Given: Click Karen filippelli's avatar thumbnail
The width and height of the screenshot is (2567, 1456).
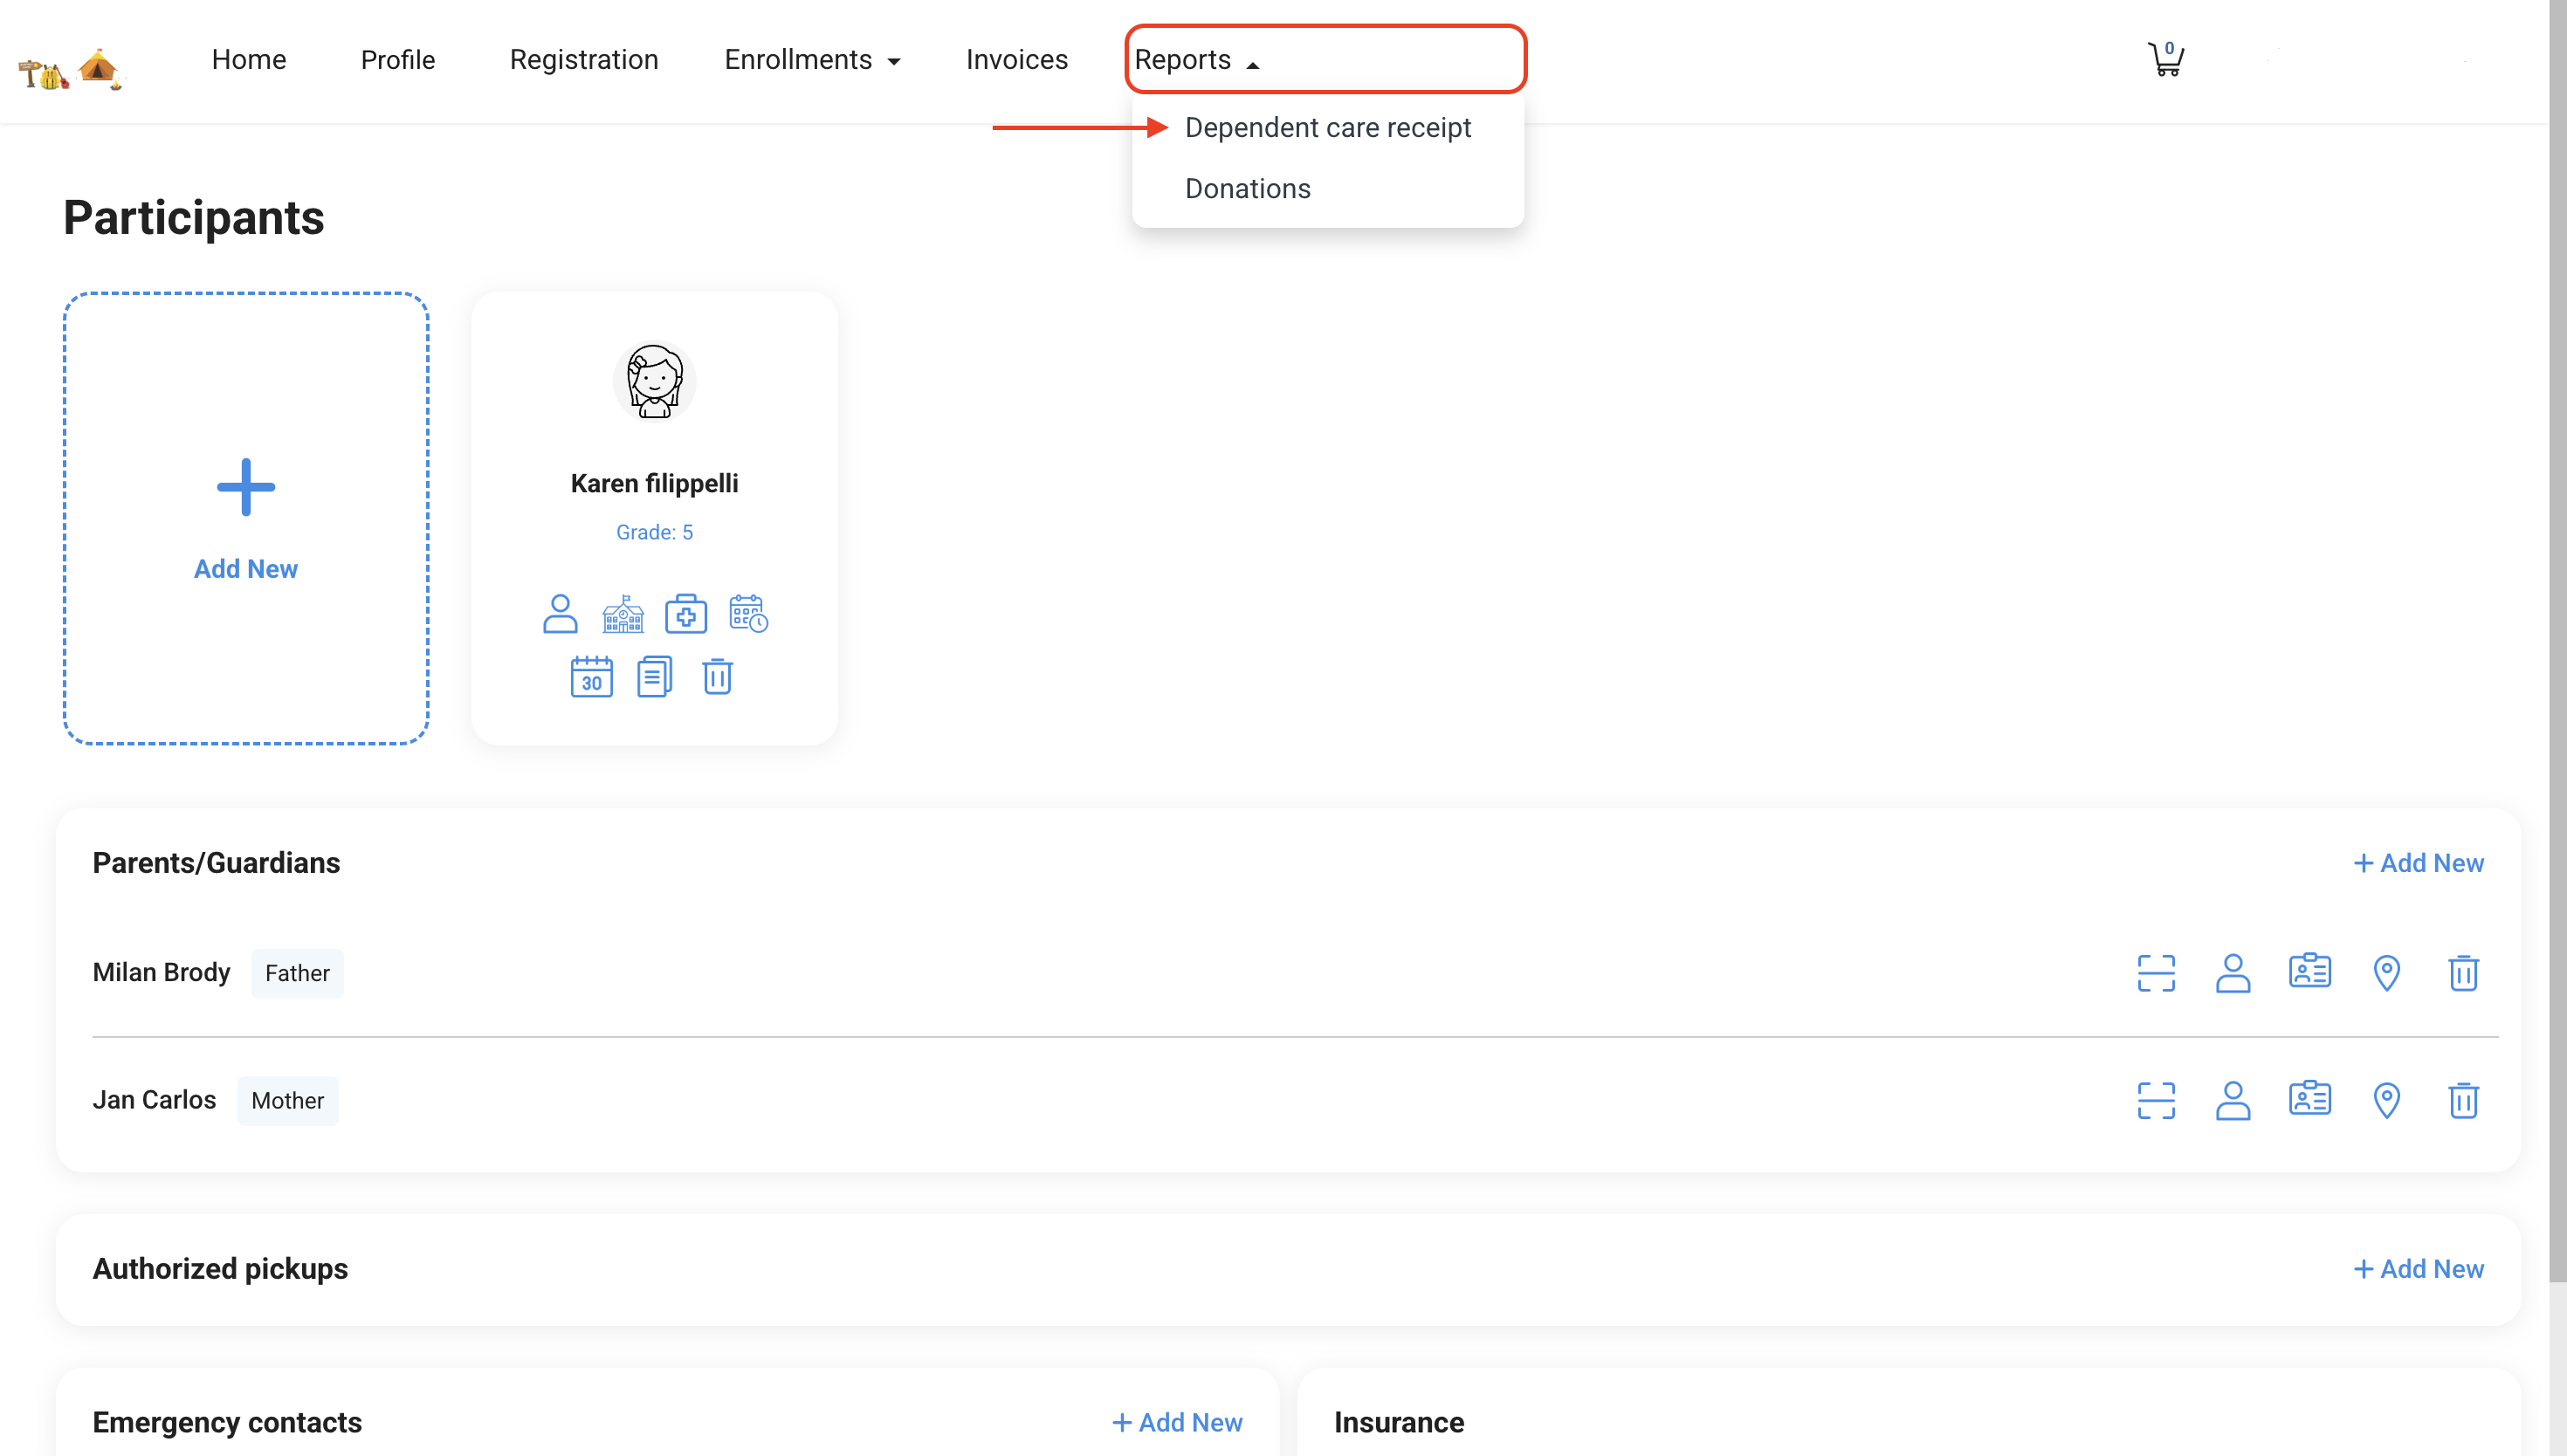Looking at the screenshot, I should [654, 381].
